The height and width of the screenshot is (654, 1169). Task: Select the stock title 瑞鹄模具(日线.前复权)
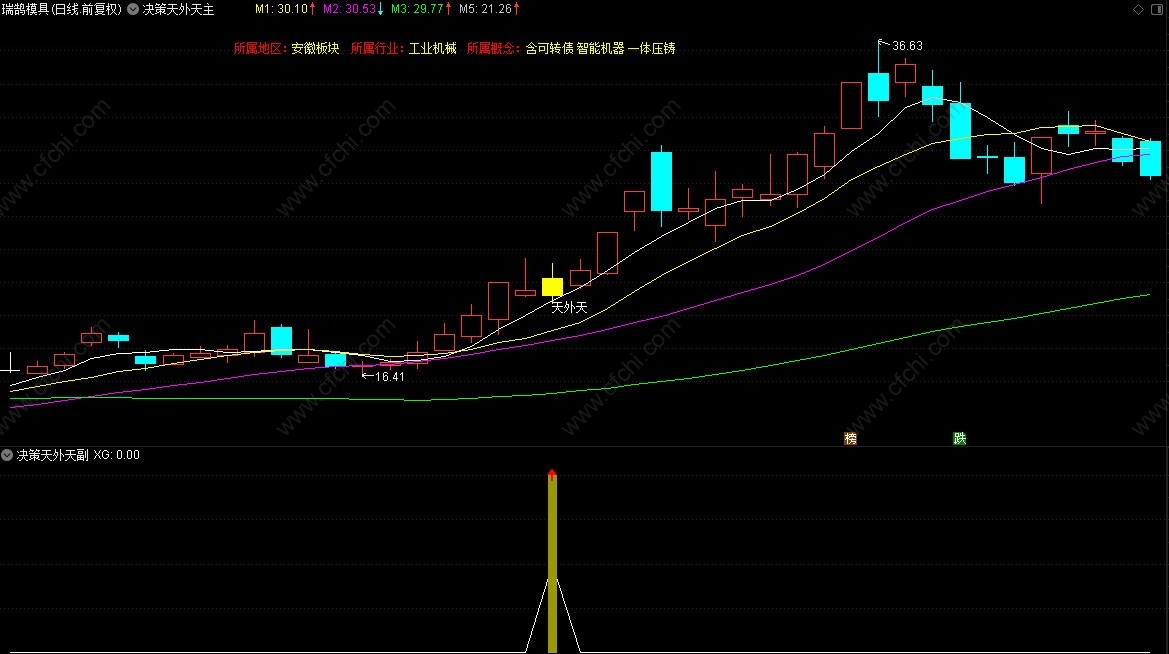pos(61,9)
